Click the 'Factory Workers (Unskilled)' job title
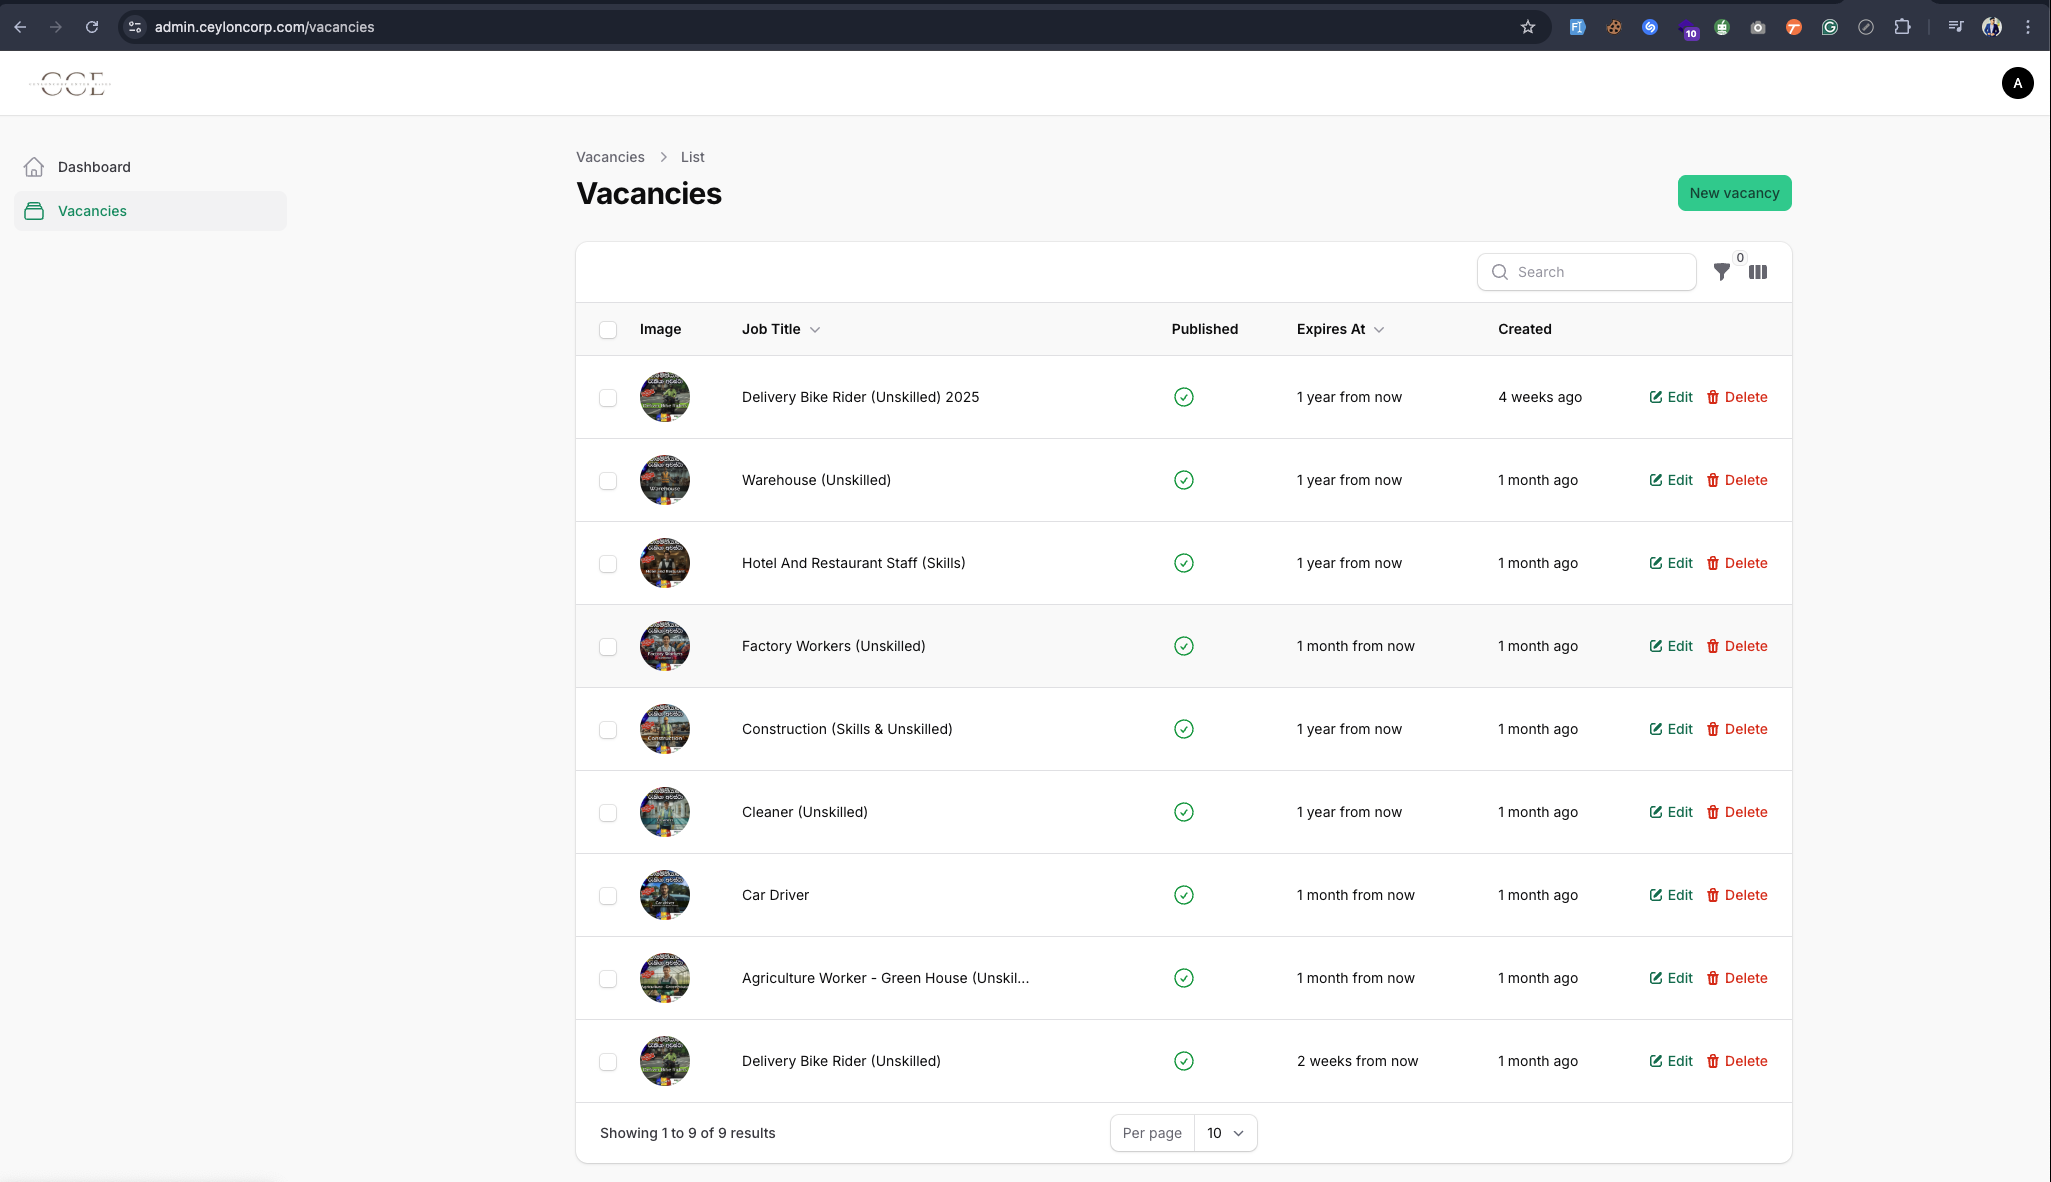This screenshot has width=2051, height=1182. (833, 646)
